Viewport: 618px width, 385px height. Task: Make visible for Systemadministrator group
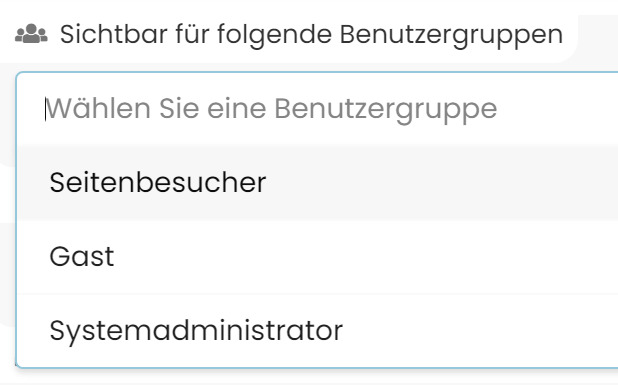[x=318, y=330]
